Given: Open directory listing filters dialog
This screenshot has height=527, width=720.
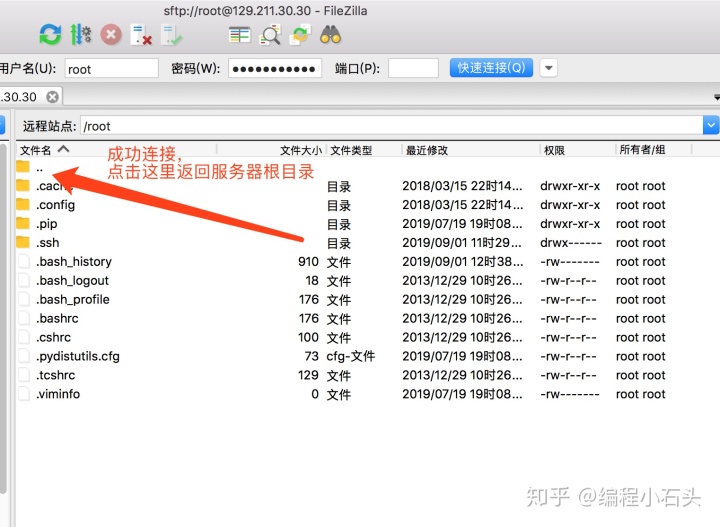Looking at the screenshot, I should 240,35.
